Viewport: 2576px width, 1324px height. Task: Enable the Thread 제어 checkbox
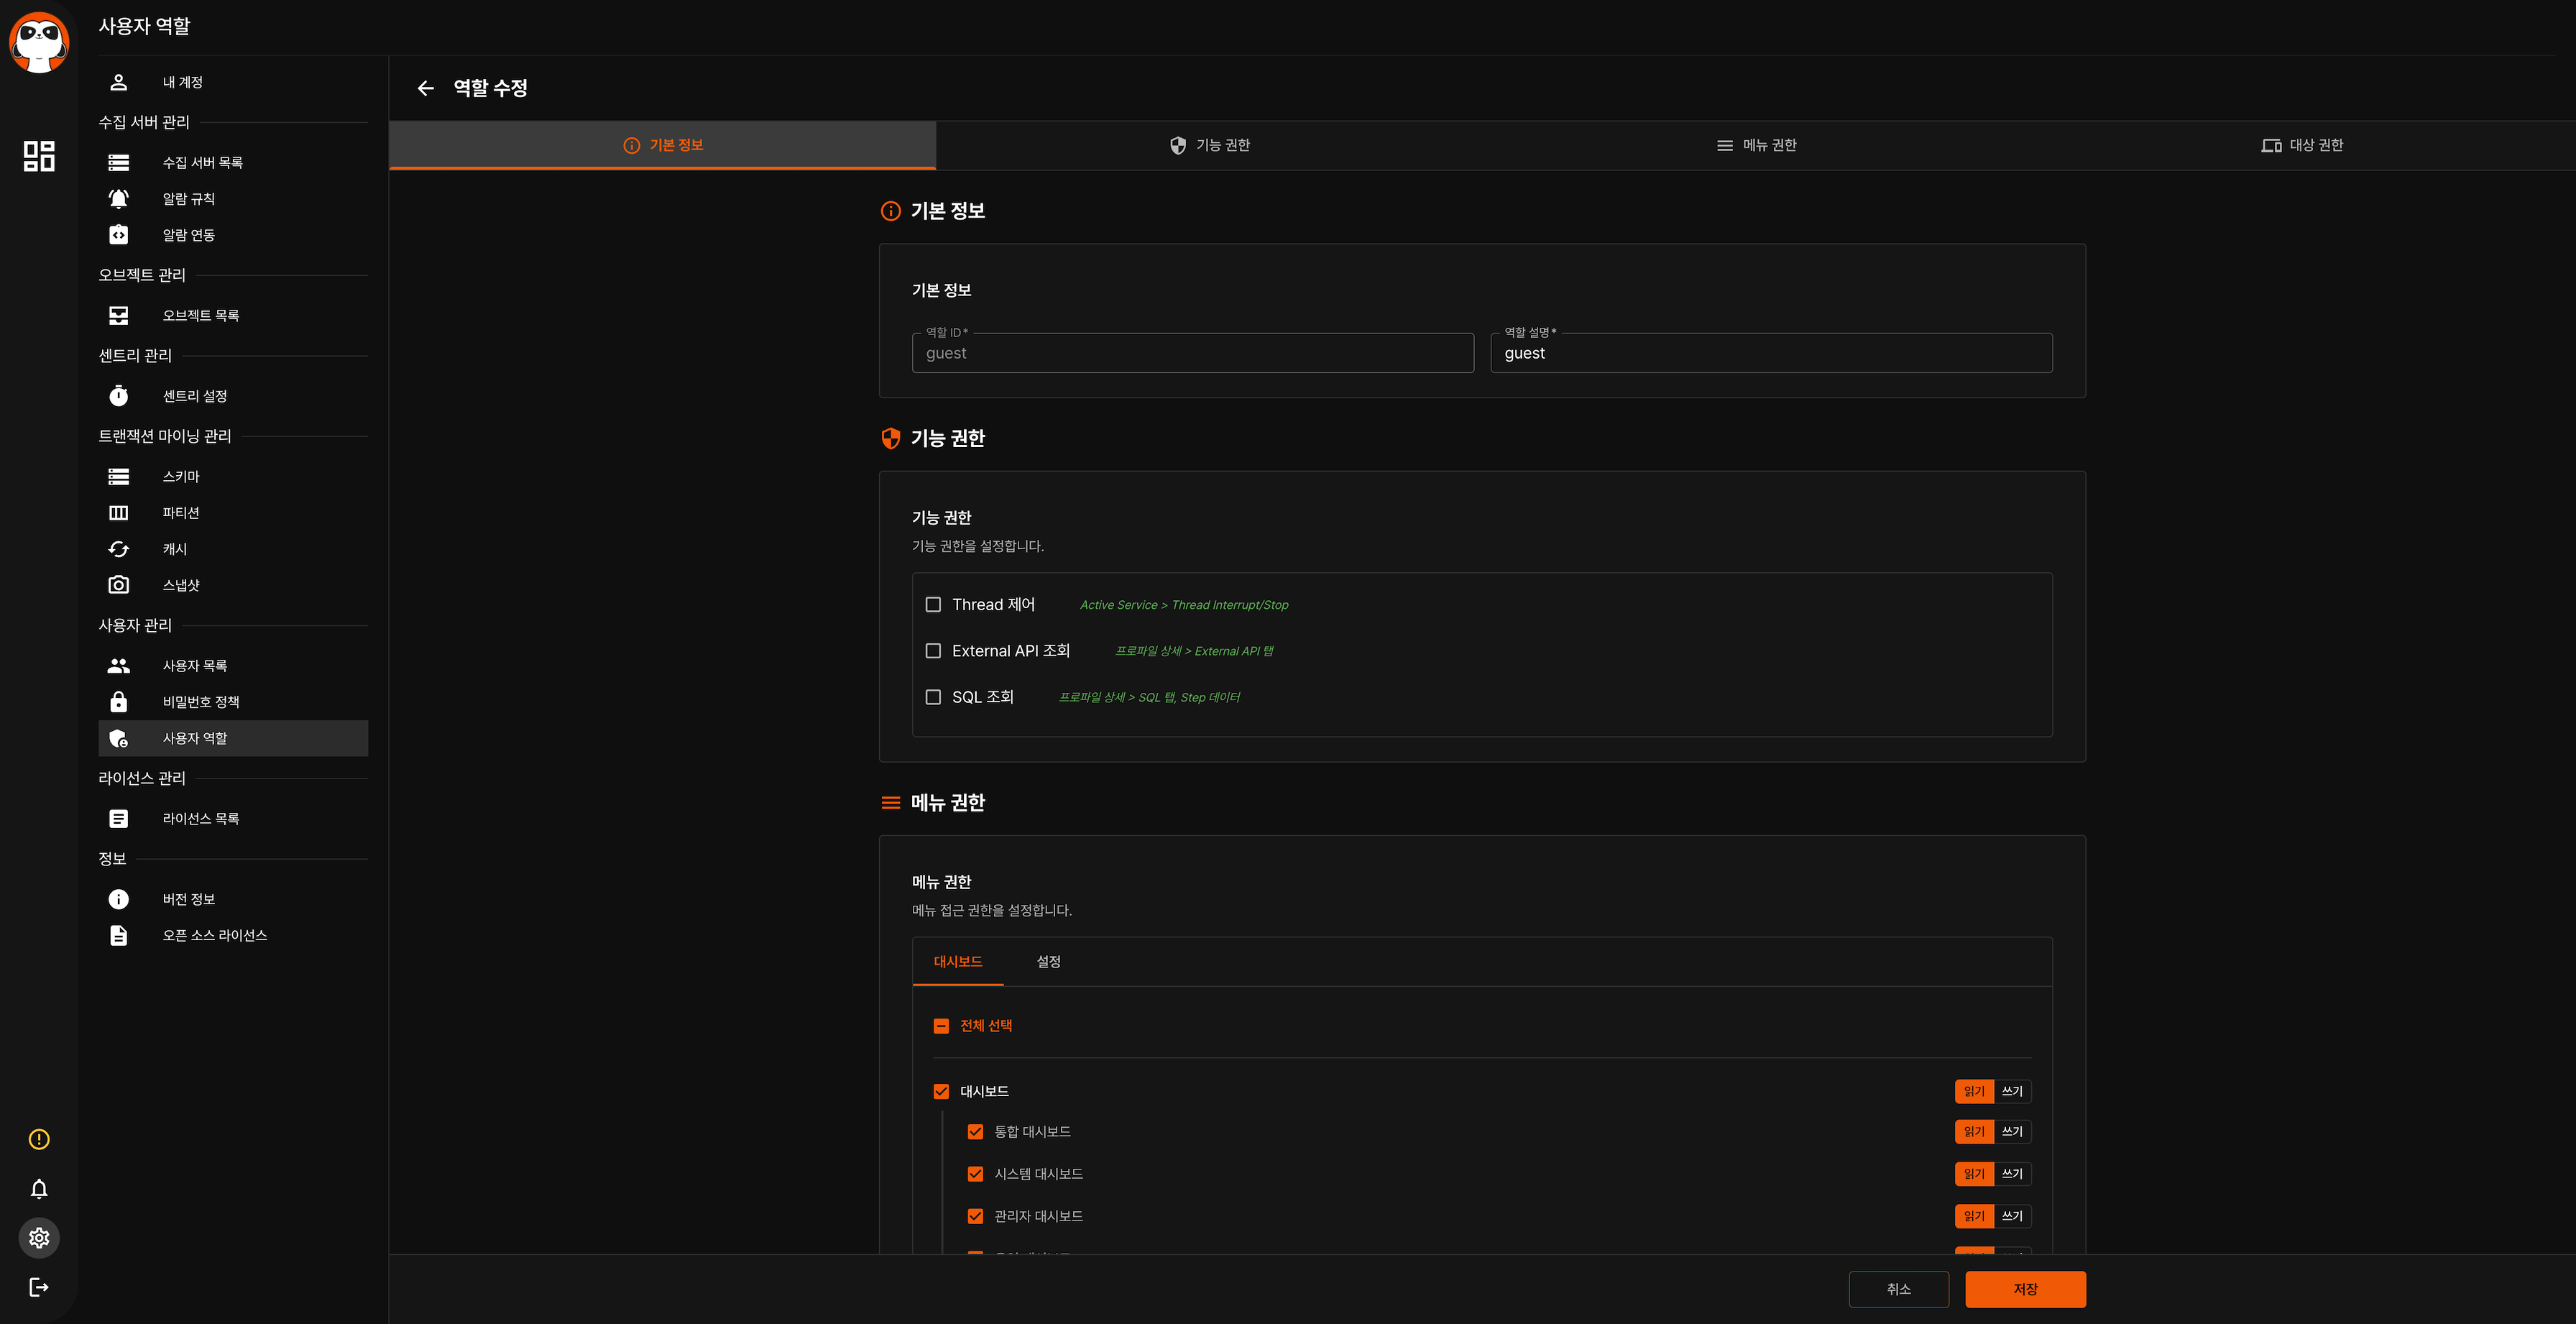click(933, 605)
